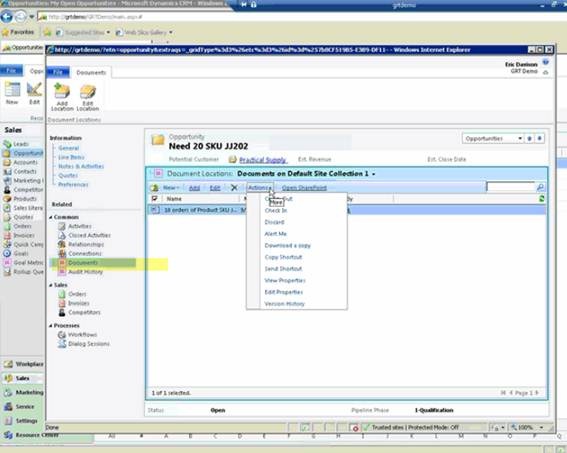Open the Practical Supply customer link
The image size is (567, 453).
[263, 159]
